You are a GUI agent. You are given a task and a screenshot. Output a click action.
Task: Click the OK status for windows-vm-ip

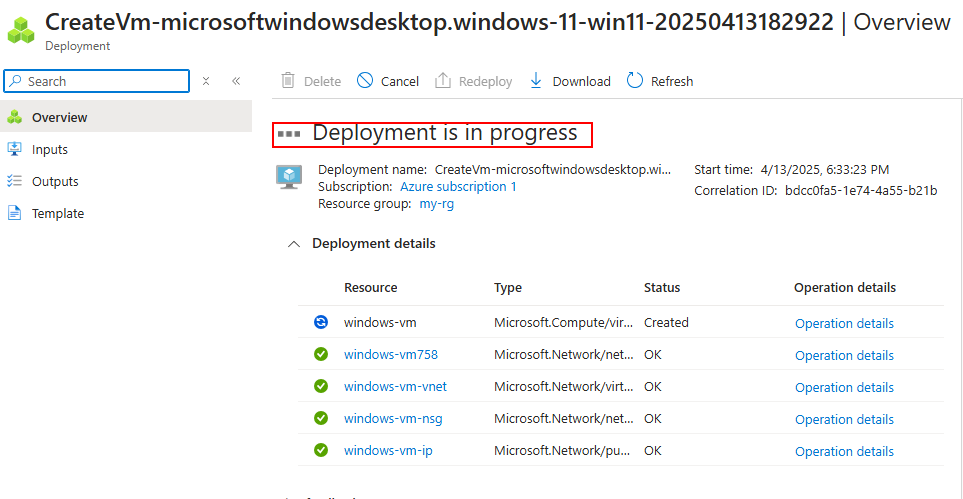pyautogui.click(x=653, y=450)
